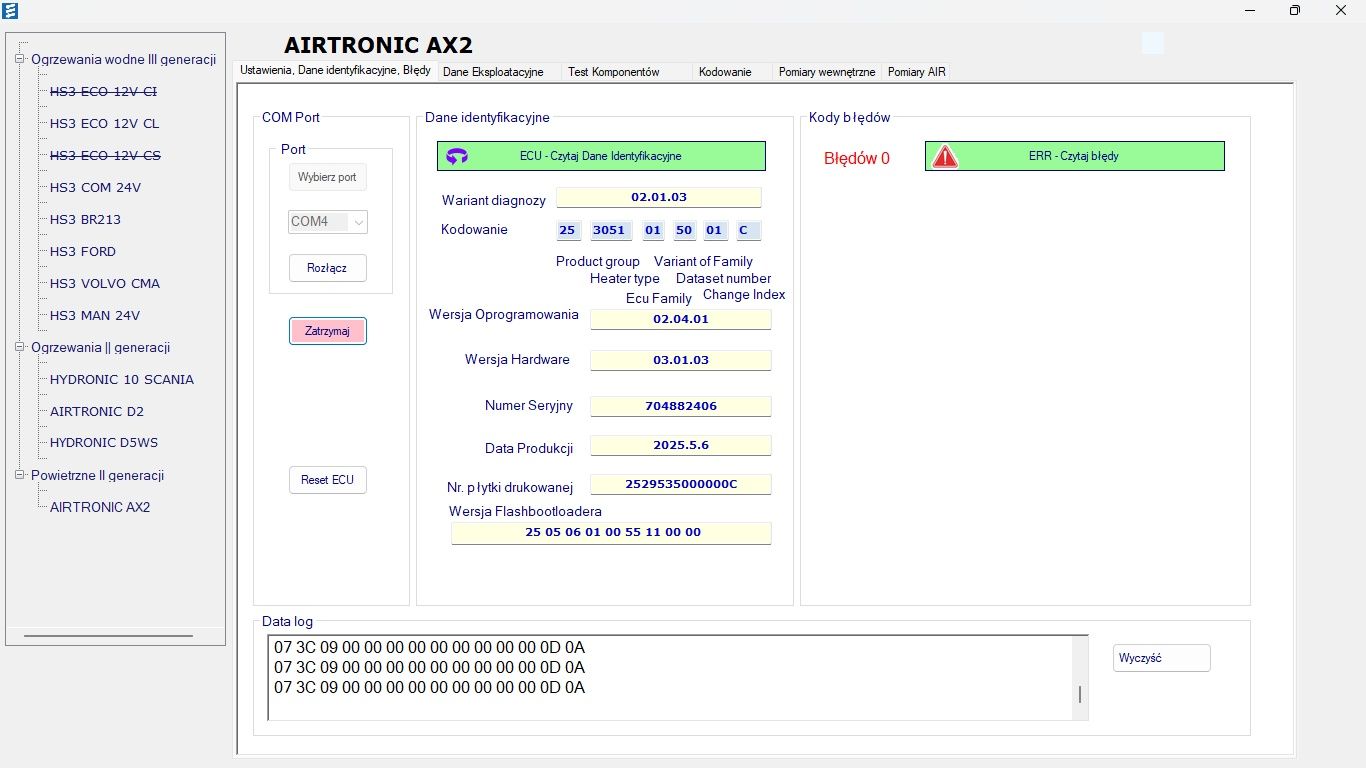Select HS3 ECO 12V CS tree item
1366x768 pixels.
coord(105,155)
